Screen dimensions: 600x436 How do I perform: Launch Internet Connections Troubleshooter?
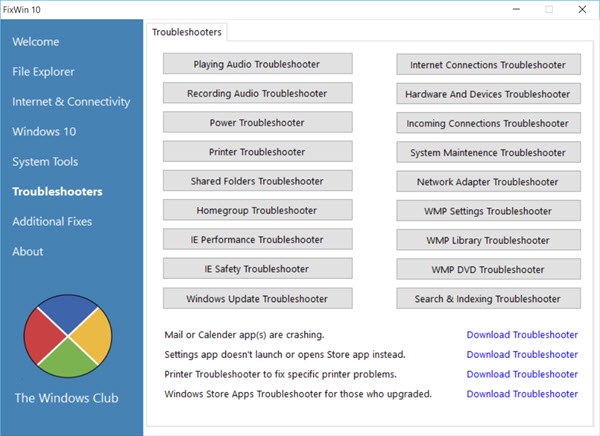(488, 65)
